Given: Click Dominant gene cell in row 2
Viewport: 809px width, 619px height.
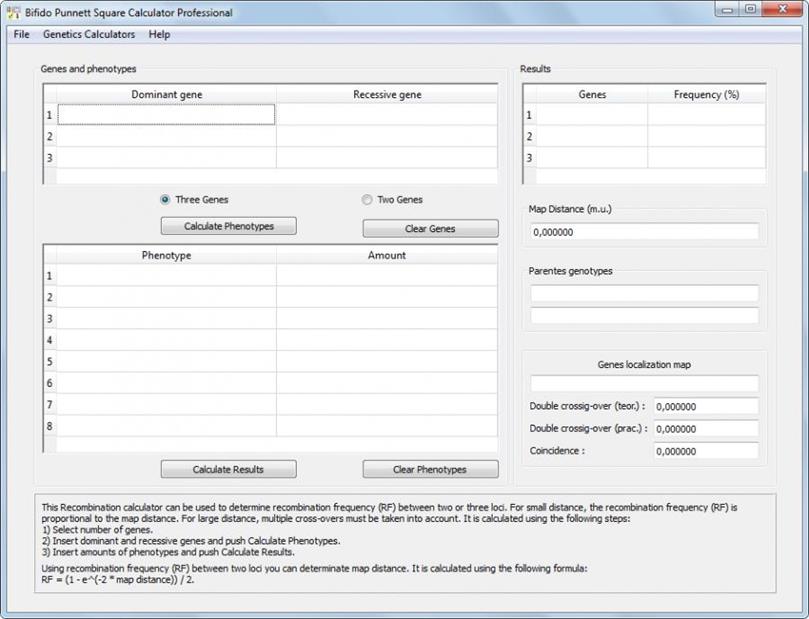Looking at the screenshot, I should (166, 136).
